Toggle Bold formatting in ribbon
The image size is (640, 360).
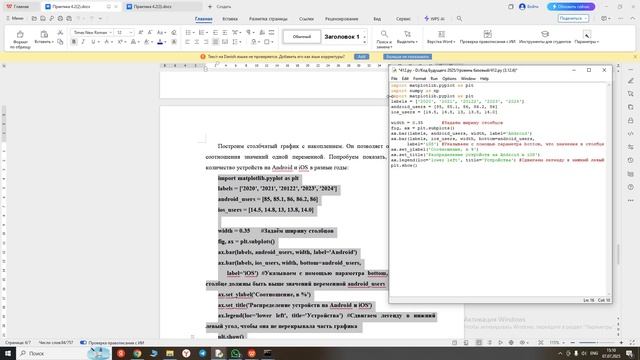(x=74, y=42)
